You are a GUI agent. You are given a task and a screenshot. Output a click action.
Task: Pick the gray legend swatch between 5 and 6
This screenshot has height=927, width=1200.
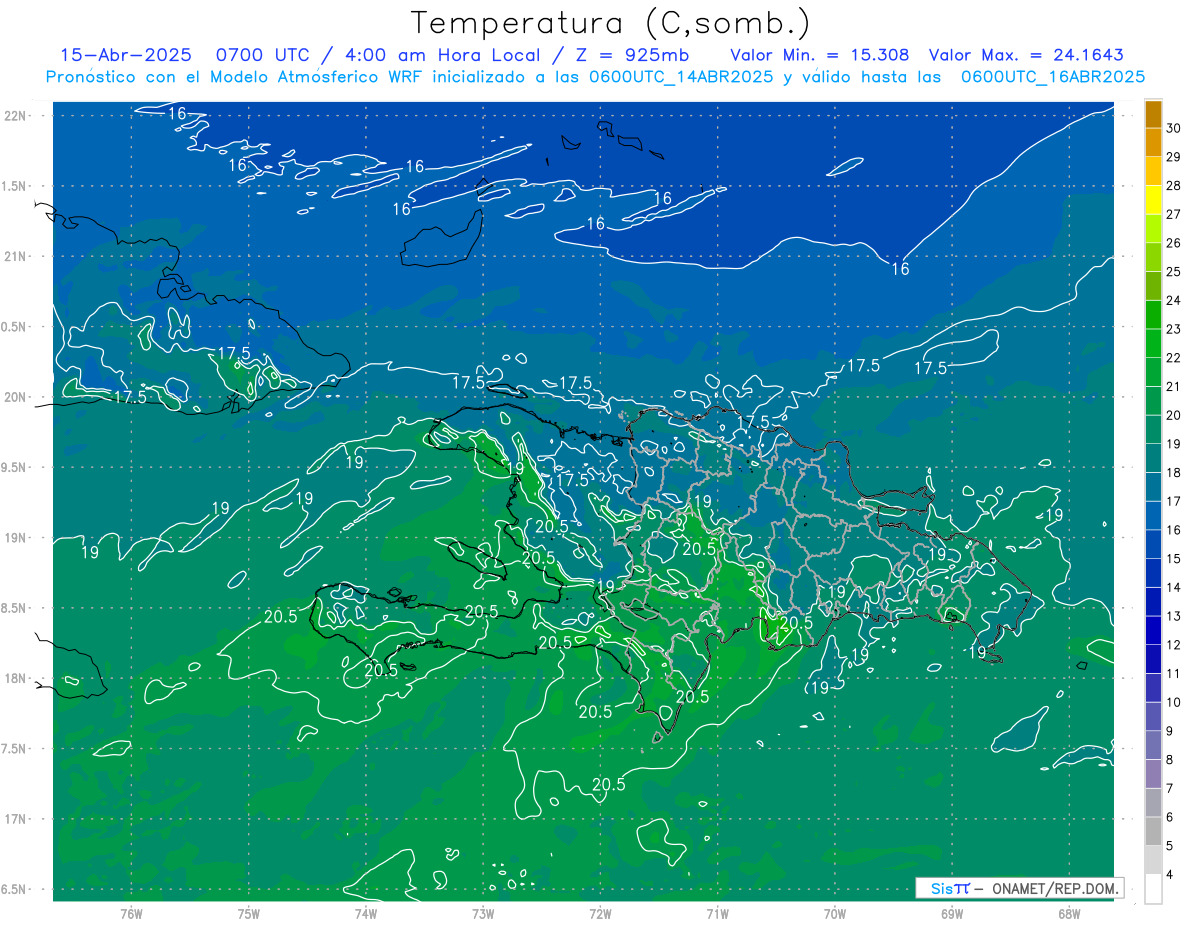tap(1154, 832)
